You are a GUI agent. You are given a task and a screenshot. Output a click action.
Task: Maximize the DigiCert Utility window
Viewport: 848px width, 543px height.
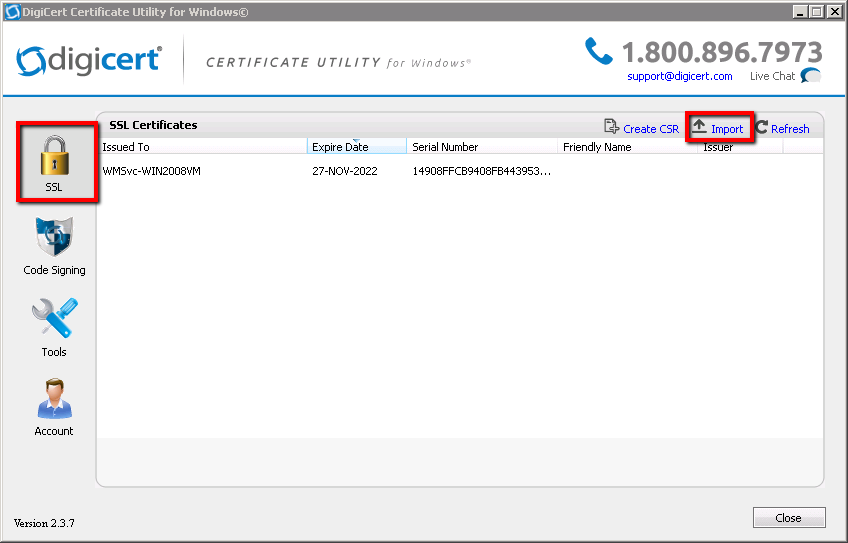(x=817, y=11)
